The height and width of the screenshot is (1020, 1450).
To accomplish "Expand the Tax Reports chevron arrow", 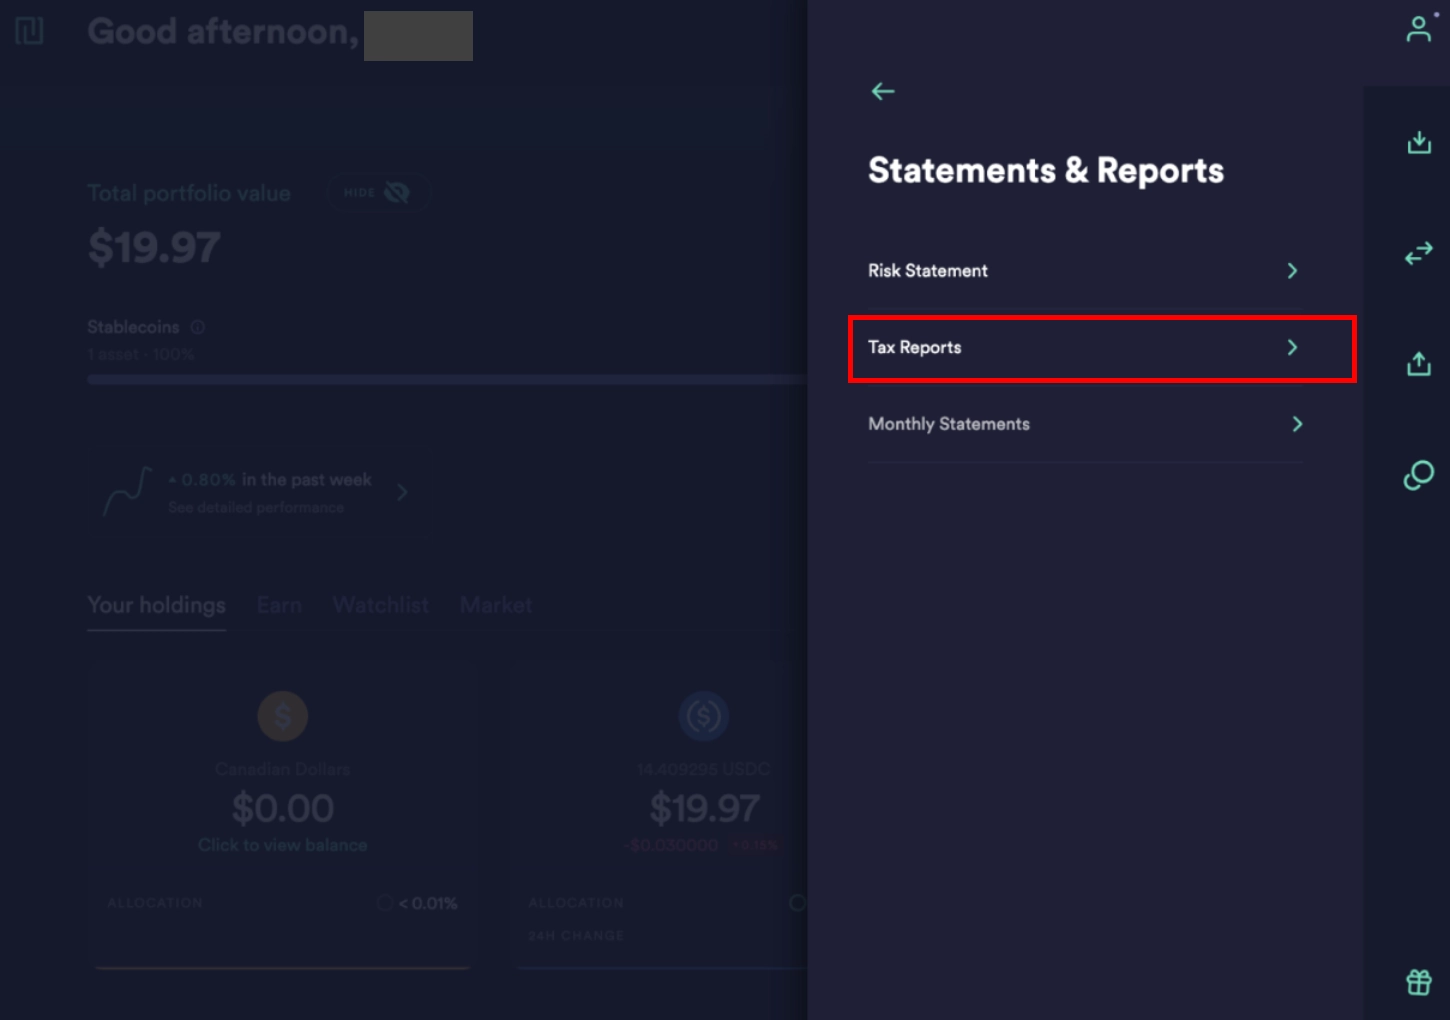I will pos(1292,347).
